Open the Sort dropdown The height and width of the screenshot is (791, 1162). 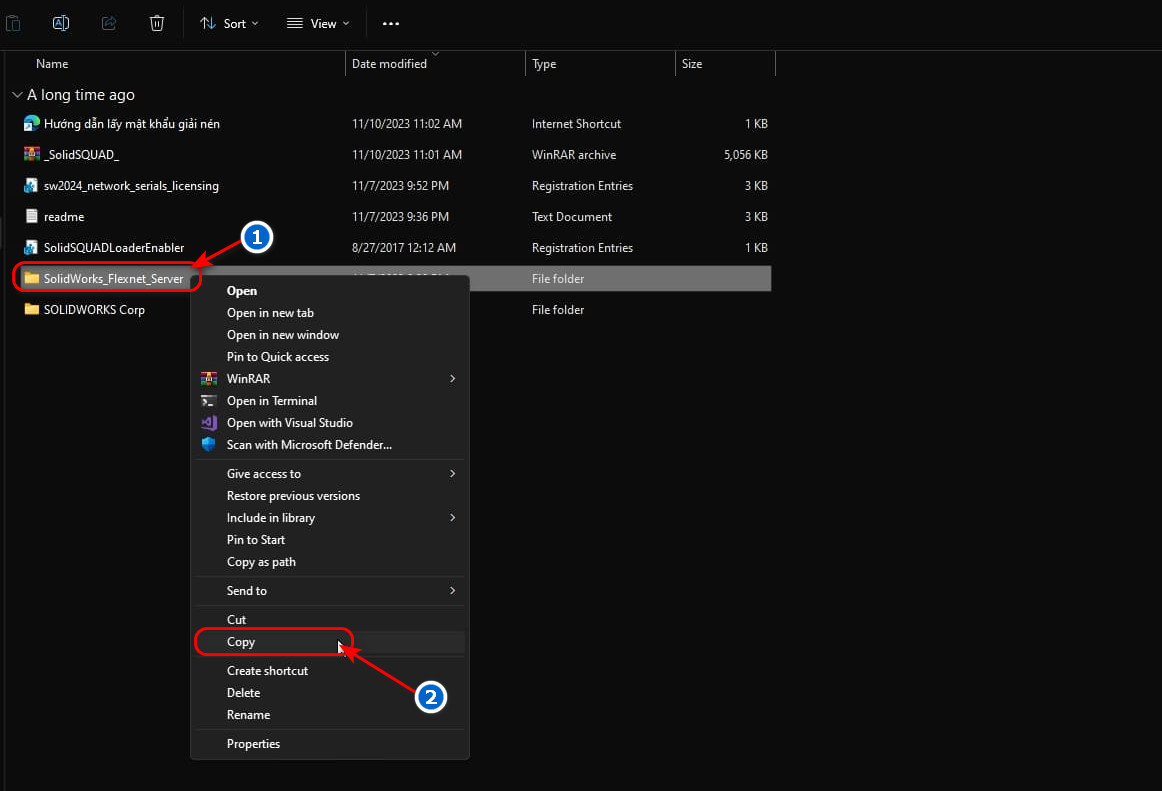(x=229, y=23)
